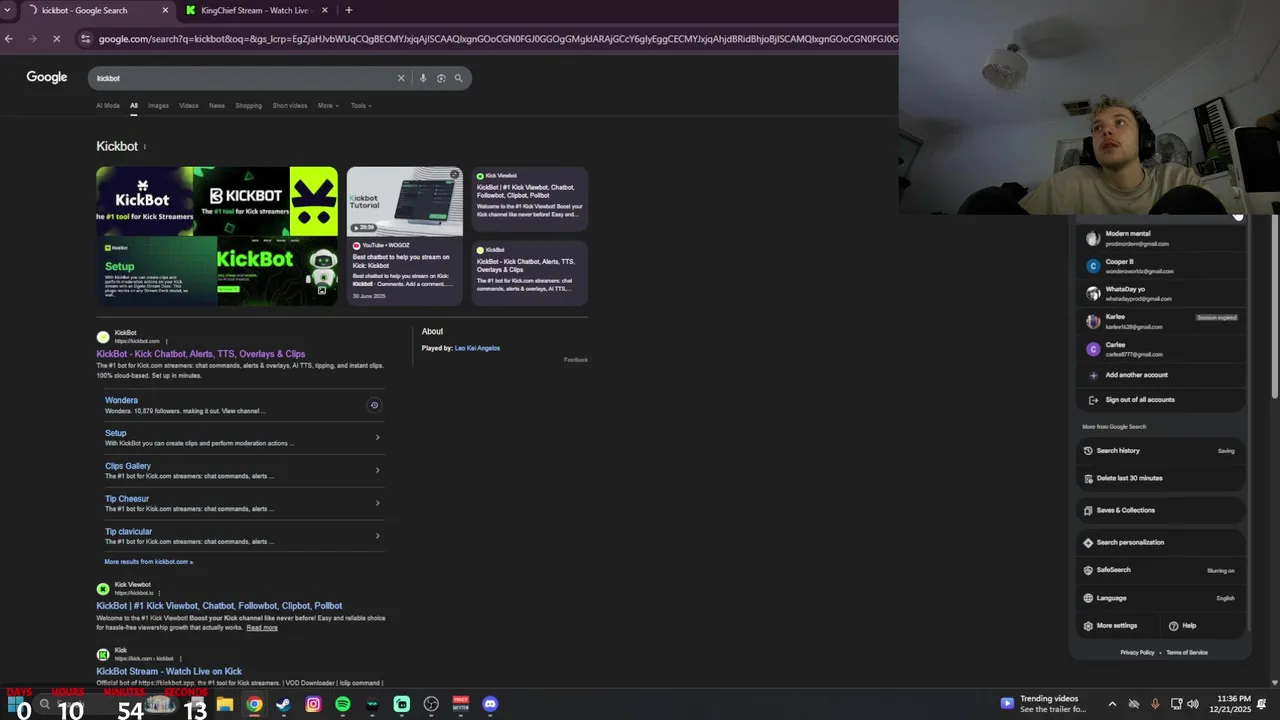Expand the Tip clavicular sitelink chevron
The width and height of the screenshot is (1280, 720).
[x=377, y=536]
